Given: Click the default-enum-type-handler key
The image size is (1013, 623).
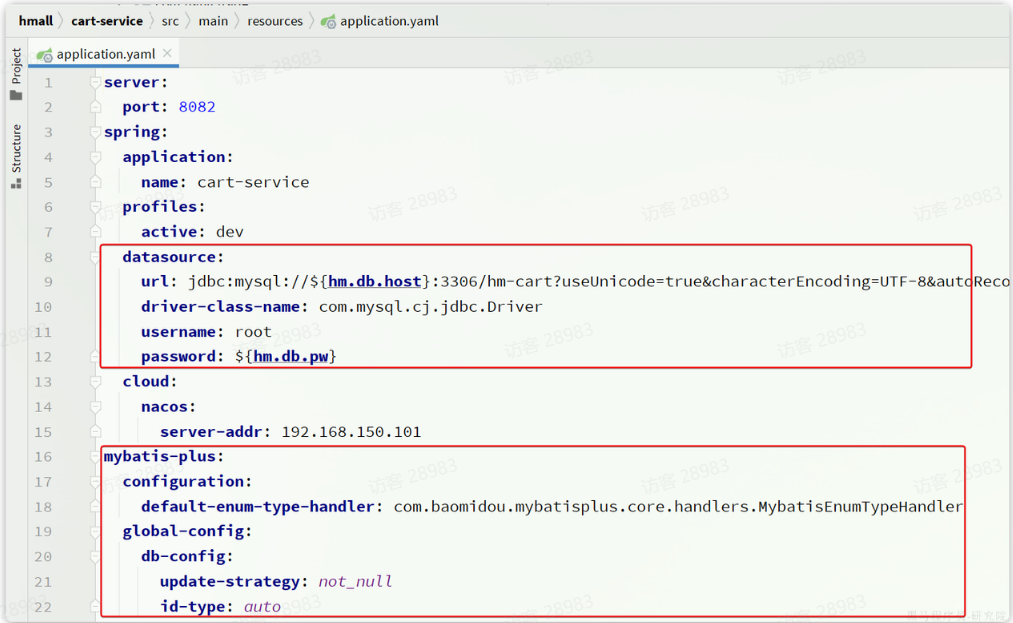Looking at the screenshot, I should [x=258, y=507].
